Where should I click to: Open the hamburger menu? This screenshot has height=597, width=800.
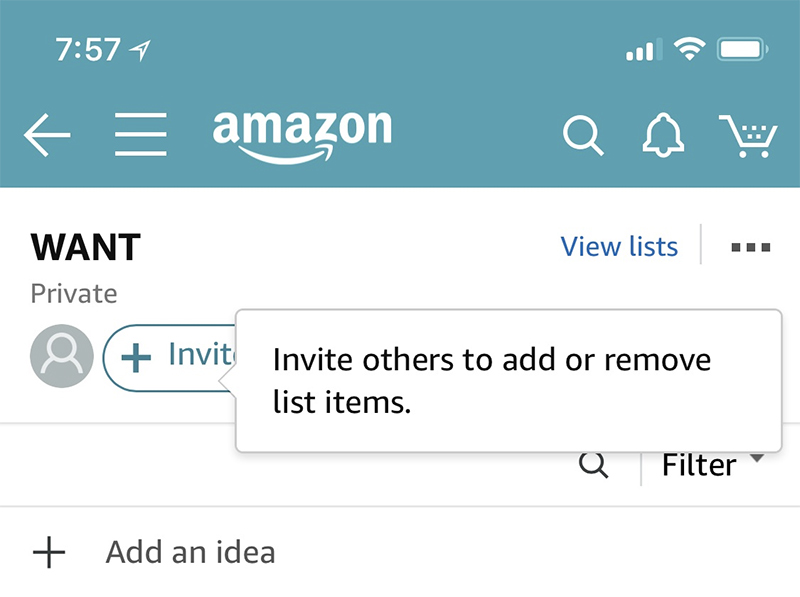coord(141,135)
